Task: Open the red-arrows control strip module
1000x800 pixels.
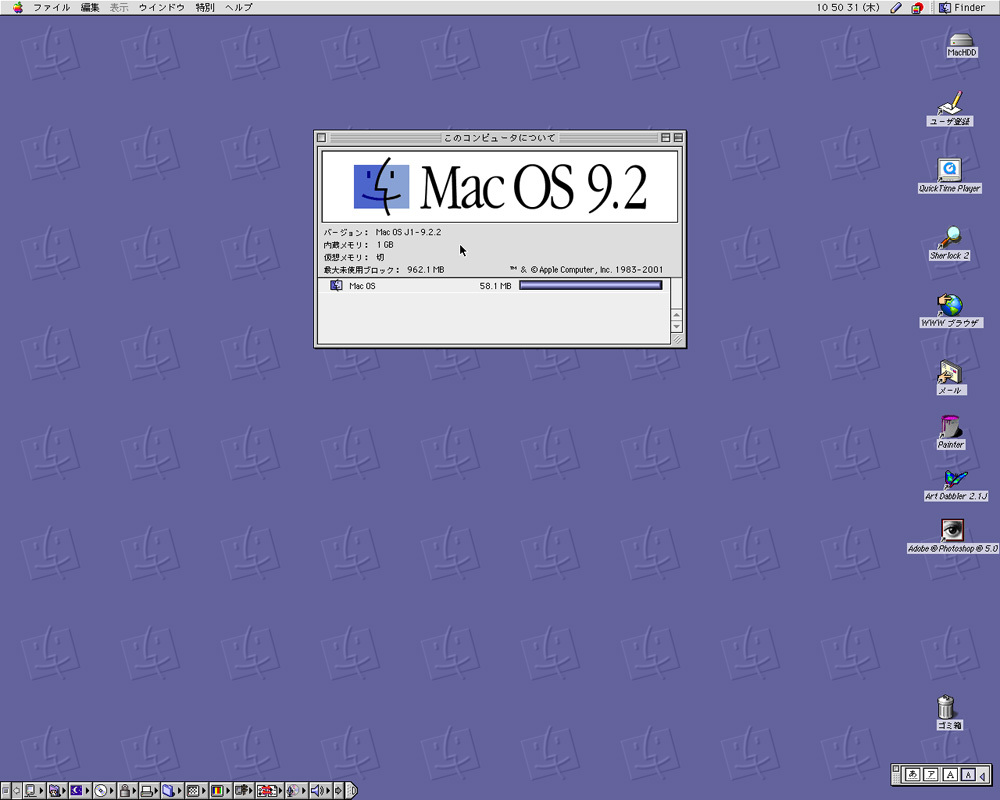Action: [269, 790]
